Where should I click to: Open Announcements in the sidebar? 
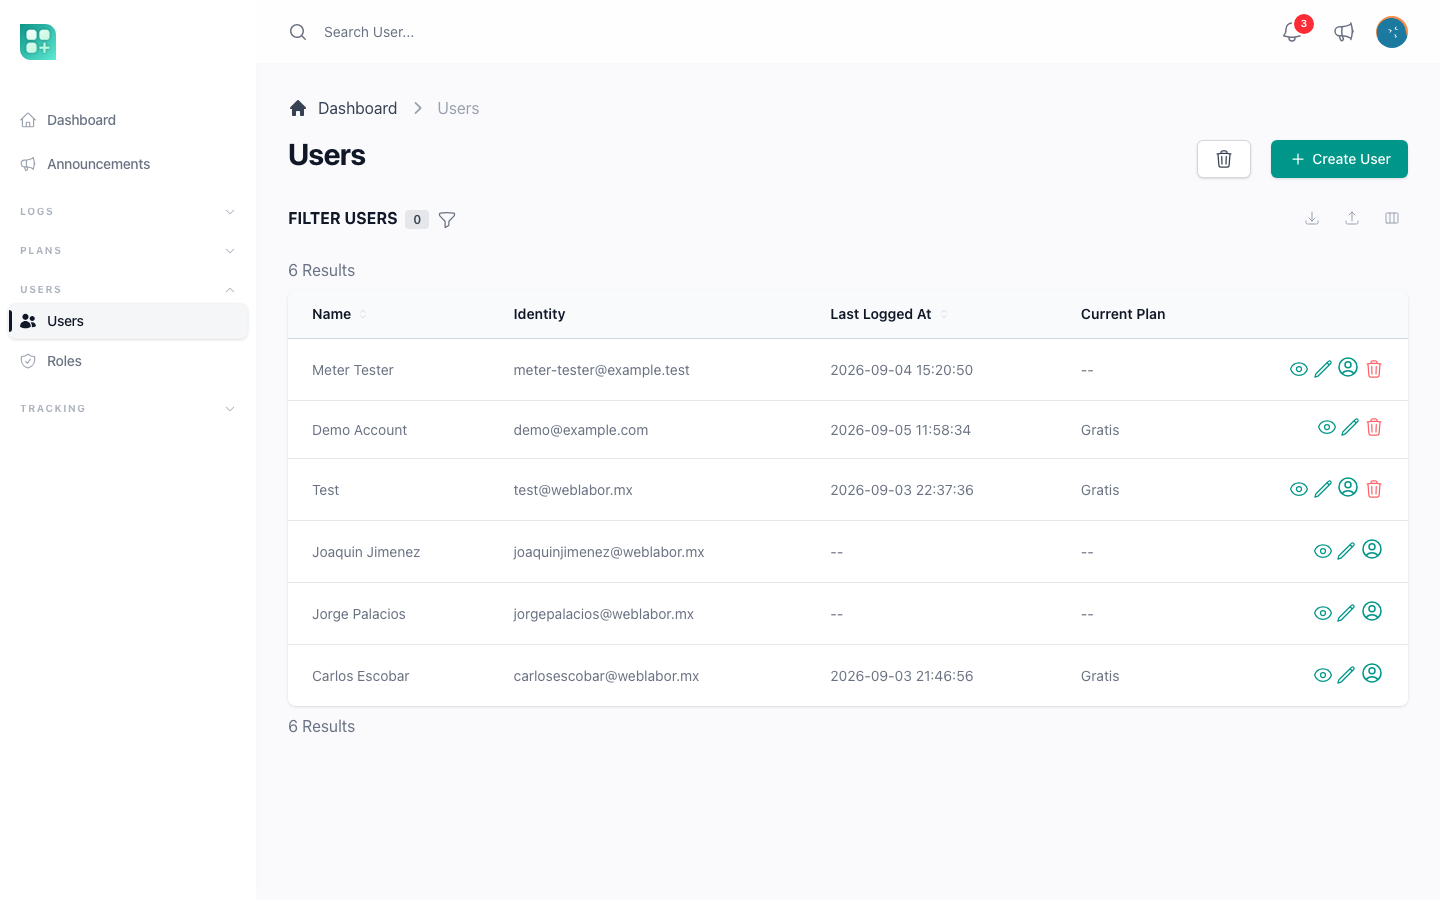(x=128, y=164)
